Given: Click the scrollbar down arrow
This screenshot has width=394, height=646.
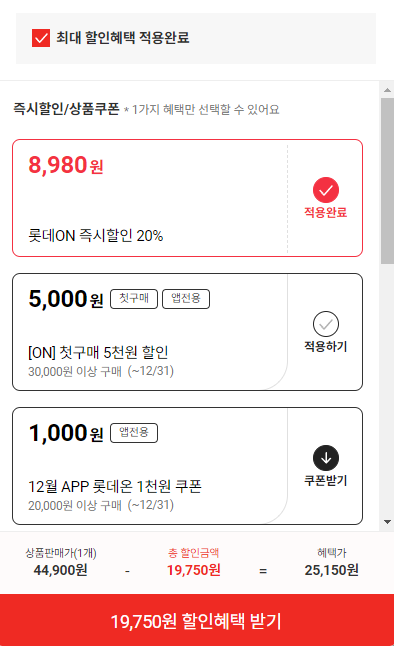Looking at the screenshot, I should point(387,522).
